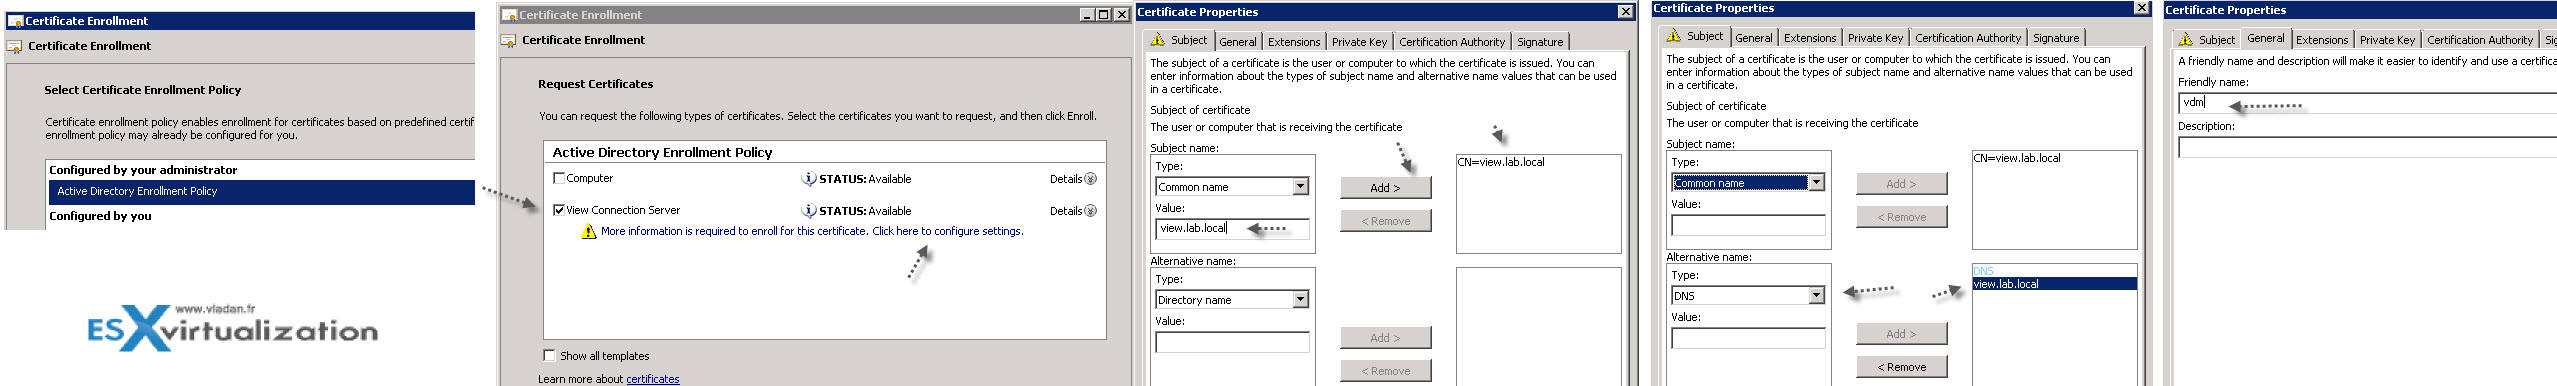This screenshot has width=2557, height=386.
Task: Open Extensions tab in the Friendly name properties window
Action: pos(2322,40)
